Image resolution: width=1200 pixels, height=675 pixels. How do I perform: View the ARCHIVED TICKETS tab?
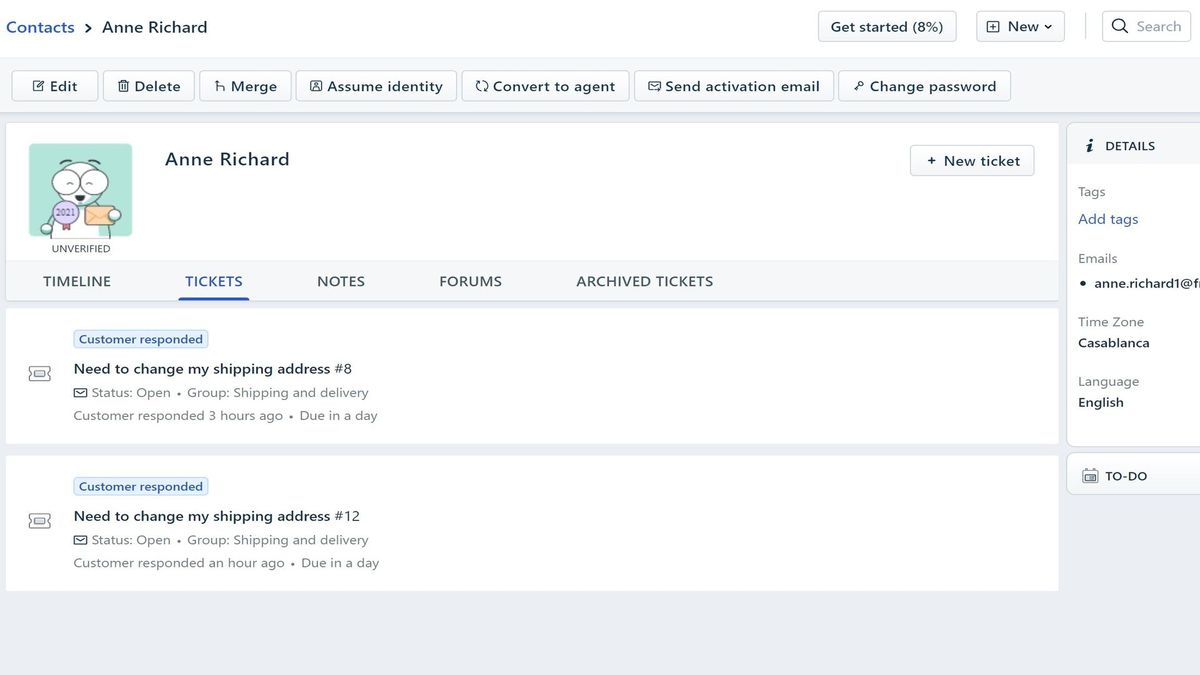[645, 282]
